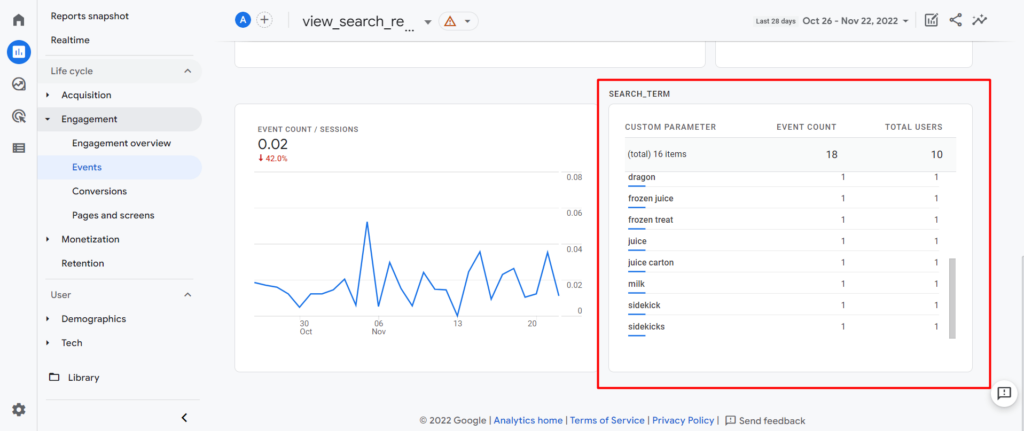Open the Reports bar-chart icon
The width and height of the screenshot is (1024, 431).
(x=19, y=52)
